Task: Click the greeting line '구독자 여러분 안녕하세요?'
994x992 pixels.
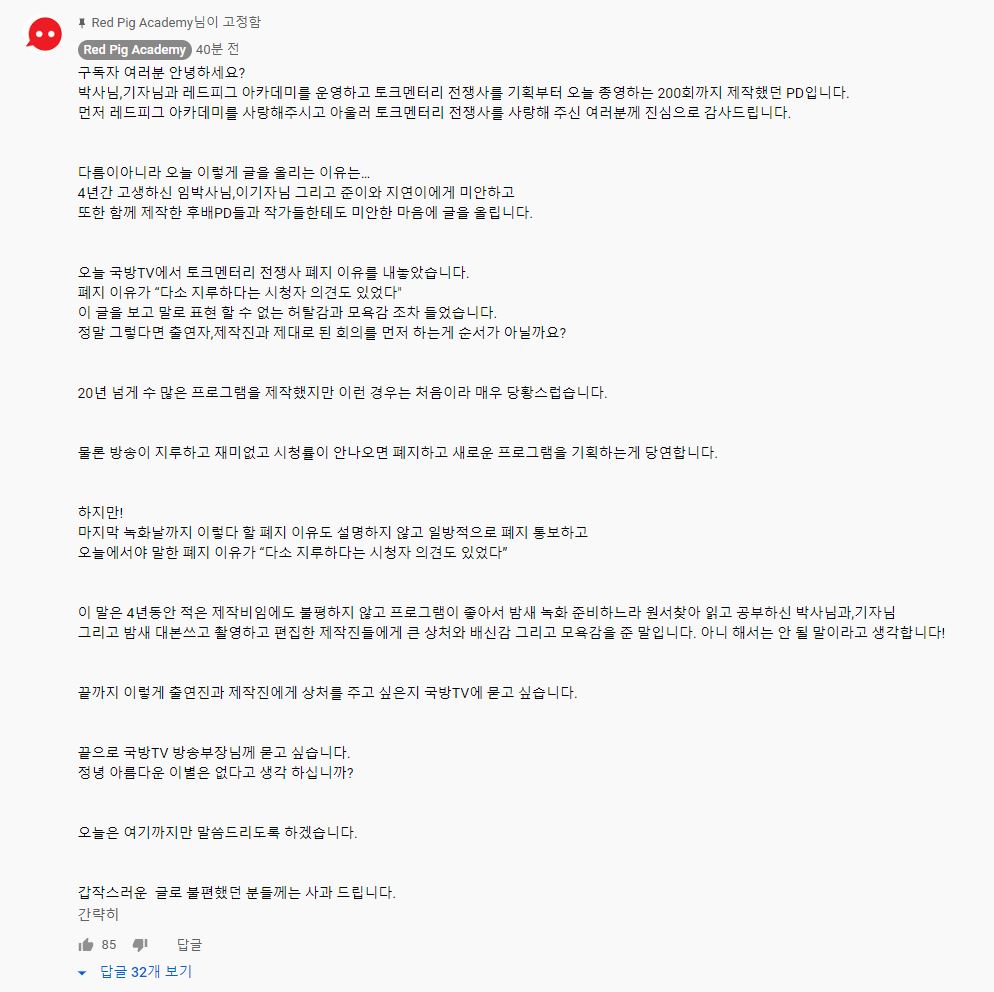Action: (162, 72)
